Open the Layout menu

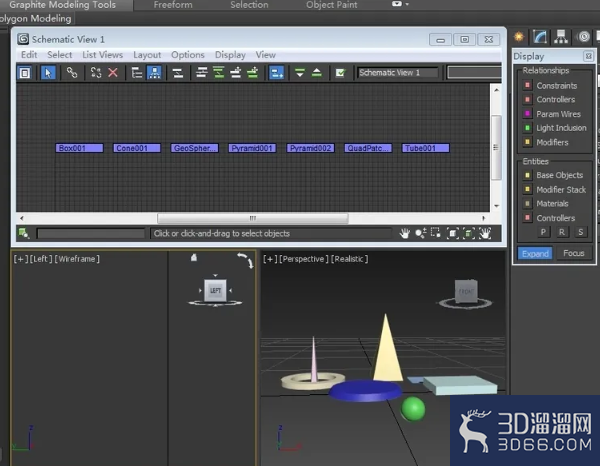[147, 55]
